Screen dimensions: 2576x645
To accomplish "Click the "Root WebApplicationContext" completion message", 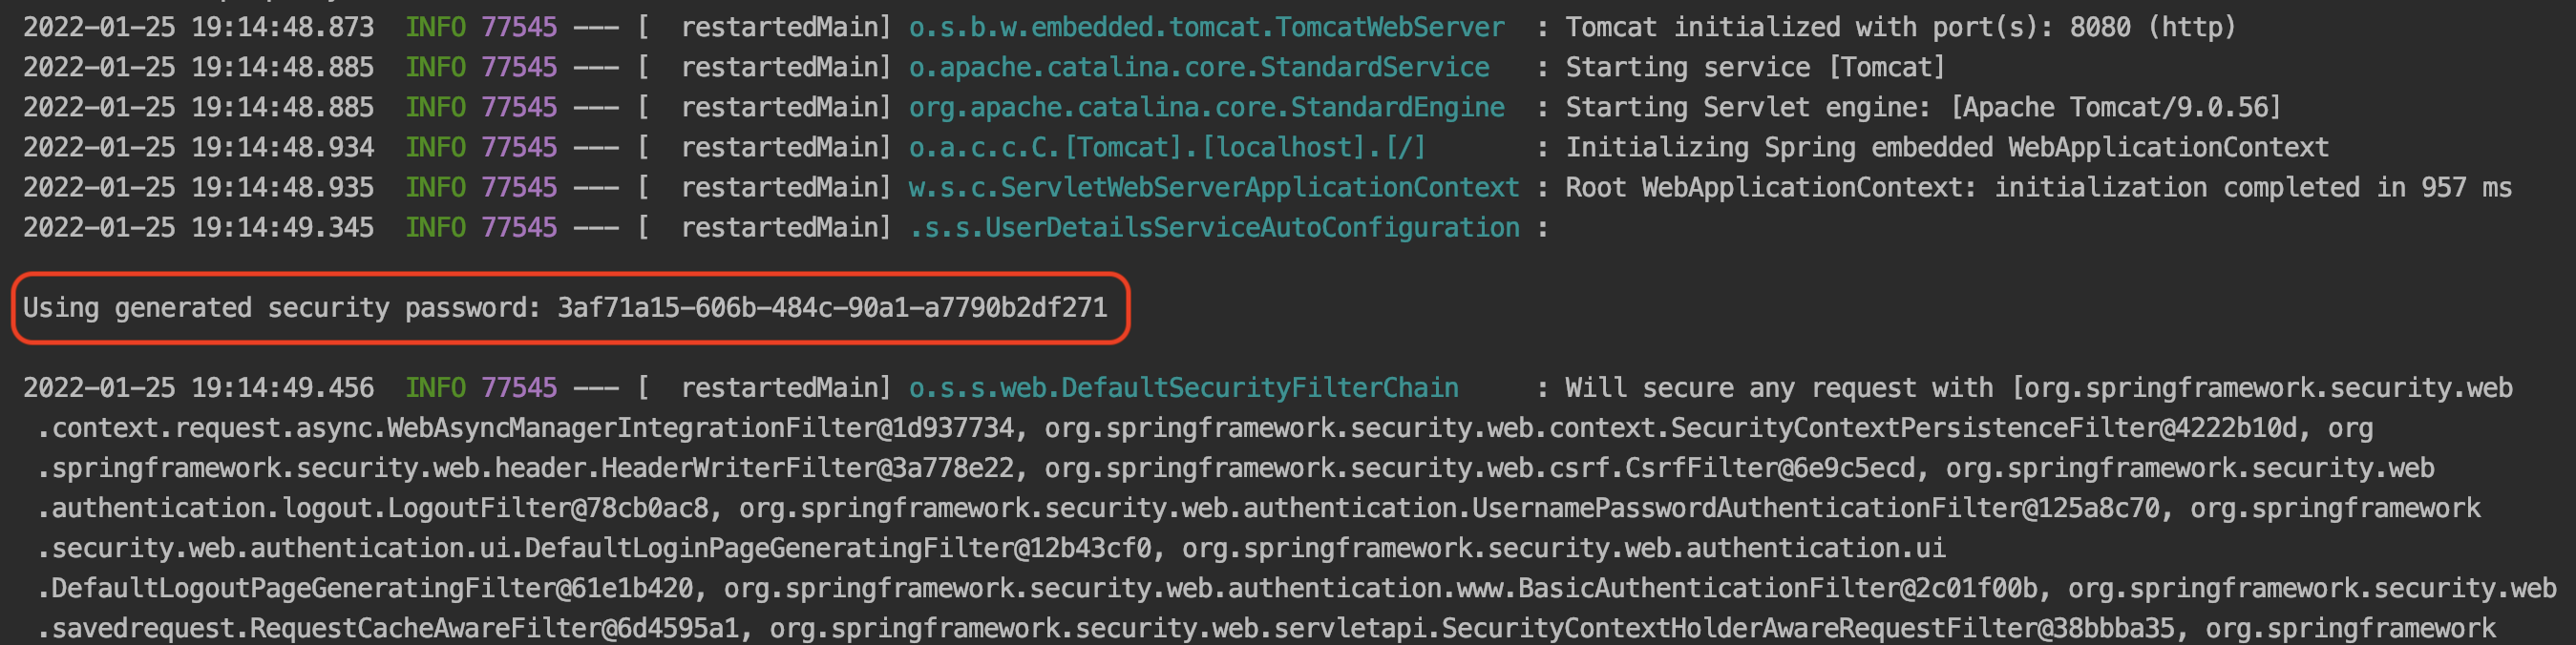I will point(2037,187).
